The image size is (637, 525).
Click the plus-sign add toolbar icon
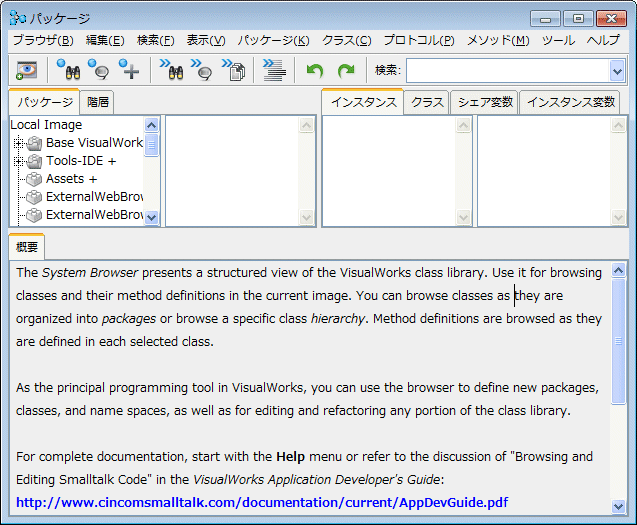click(x=129, y=70)
